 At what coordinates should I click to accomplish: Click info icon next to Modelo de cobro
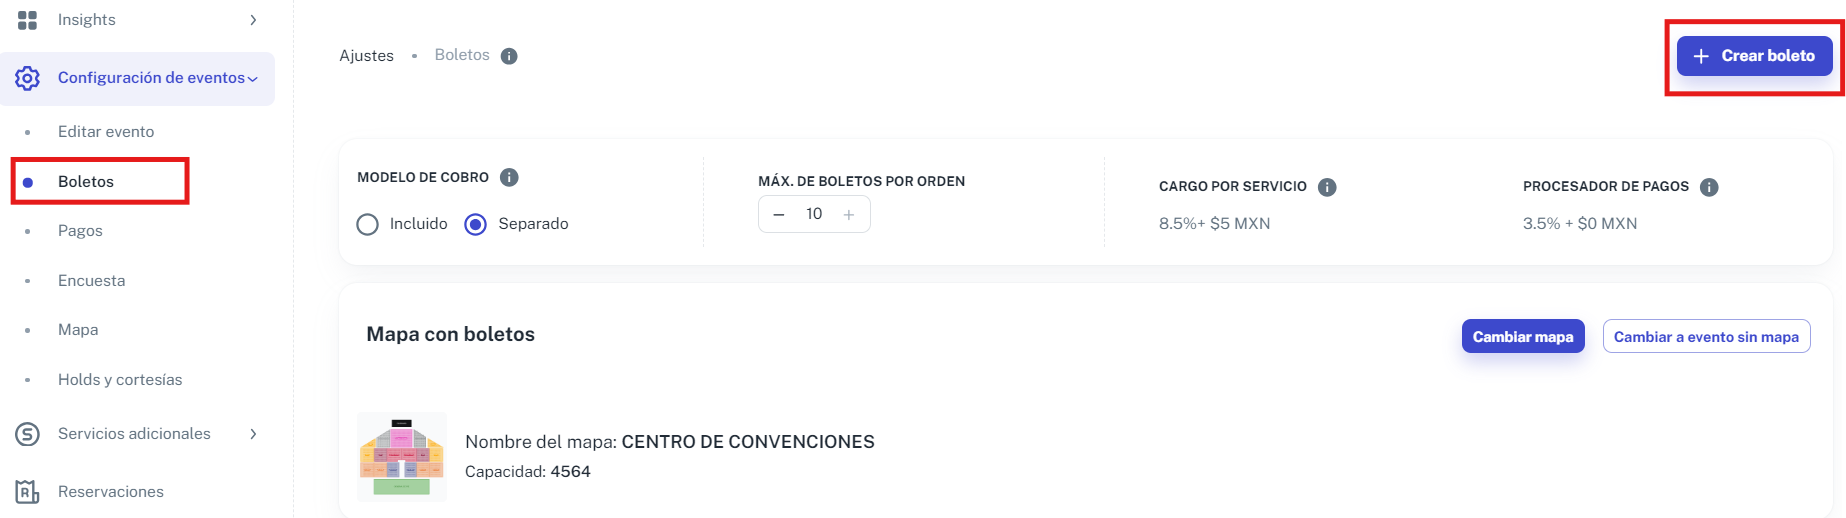[509, 177]
